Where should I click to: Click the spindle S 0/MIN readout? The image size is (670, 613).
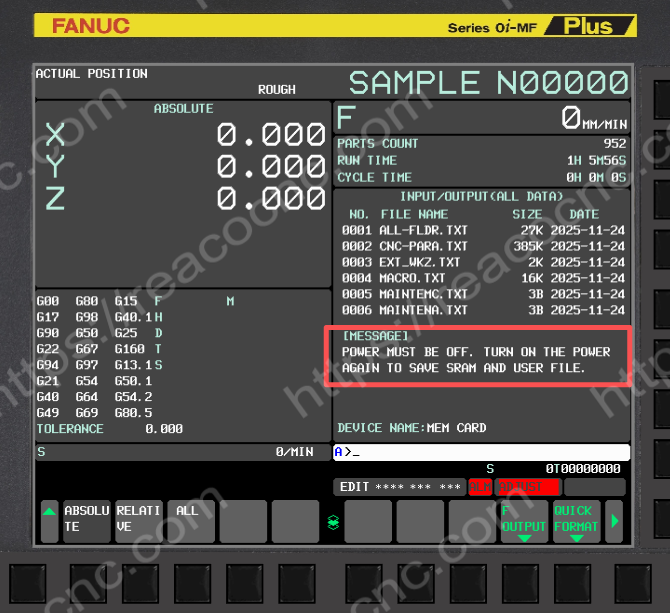coord(183,452)
